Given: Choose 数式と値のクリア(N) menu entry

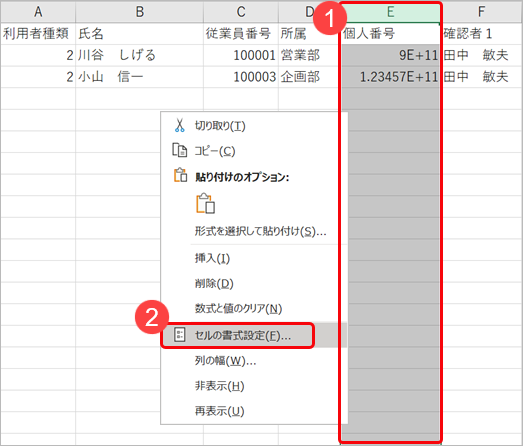Looking at the screenshot, I should [x=254, y=309].
